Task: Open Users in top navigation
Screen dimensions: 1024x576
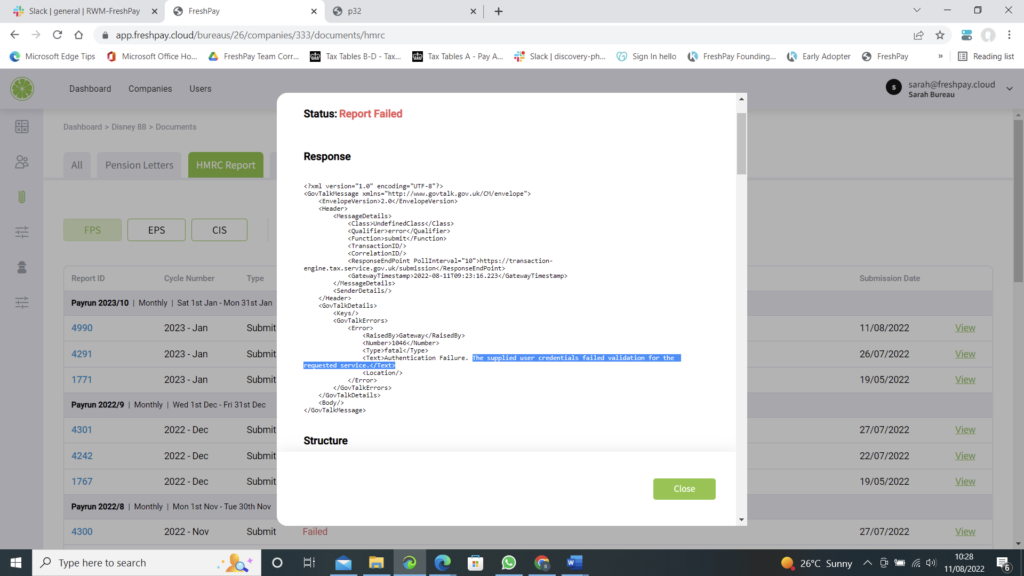Action: click(200, 89)
